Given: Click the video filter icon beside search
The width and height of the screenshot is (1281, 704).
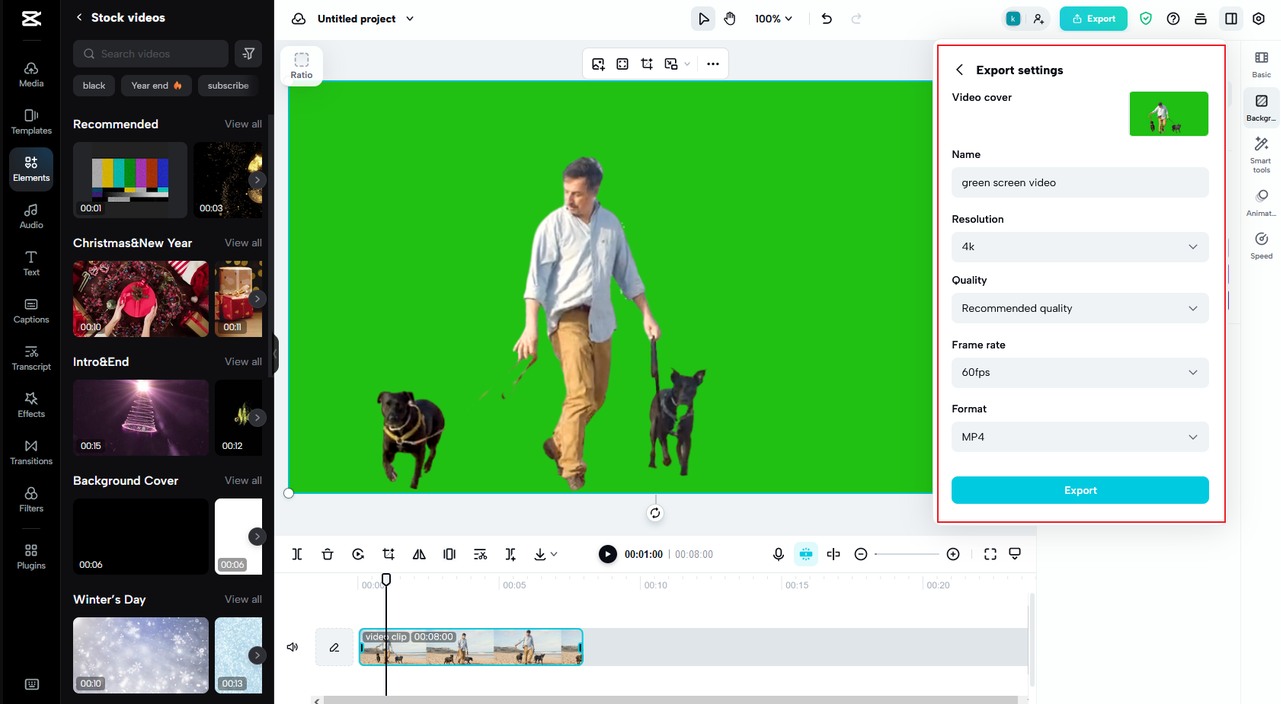Looking at the screenshot, I should click(248, 54).
